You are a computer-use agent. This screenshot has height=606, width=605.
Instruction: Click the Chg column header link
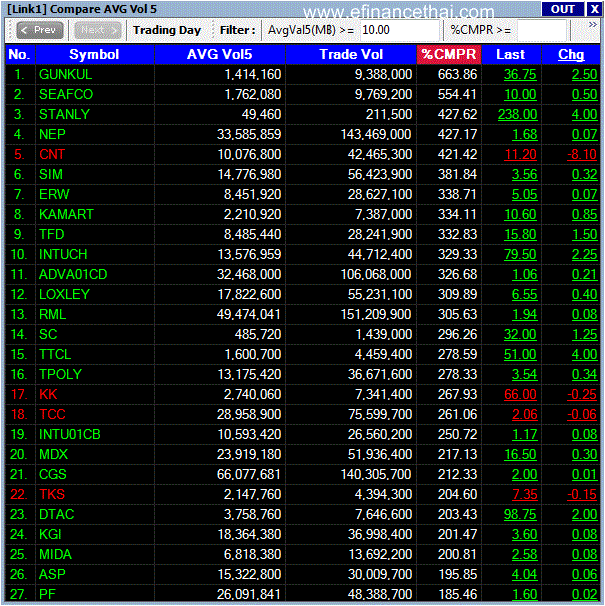coord(571,54)
